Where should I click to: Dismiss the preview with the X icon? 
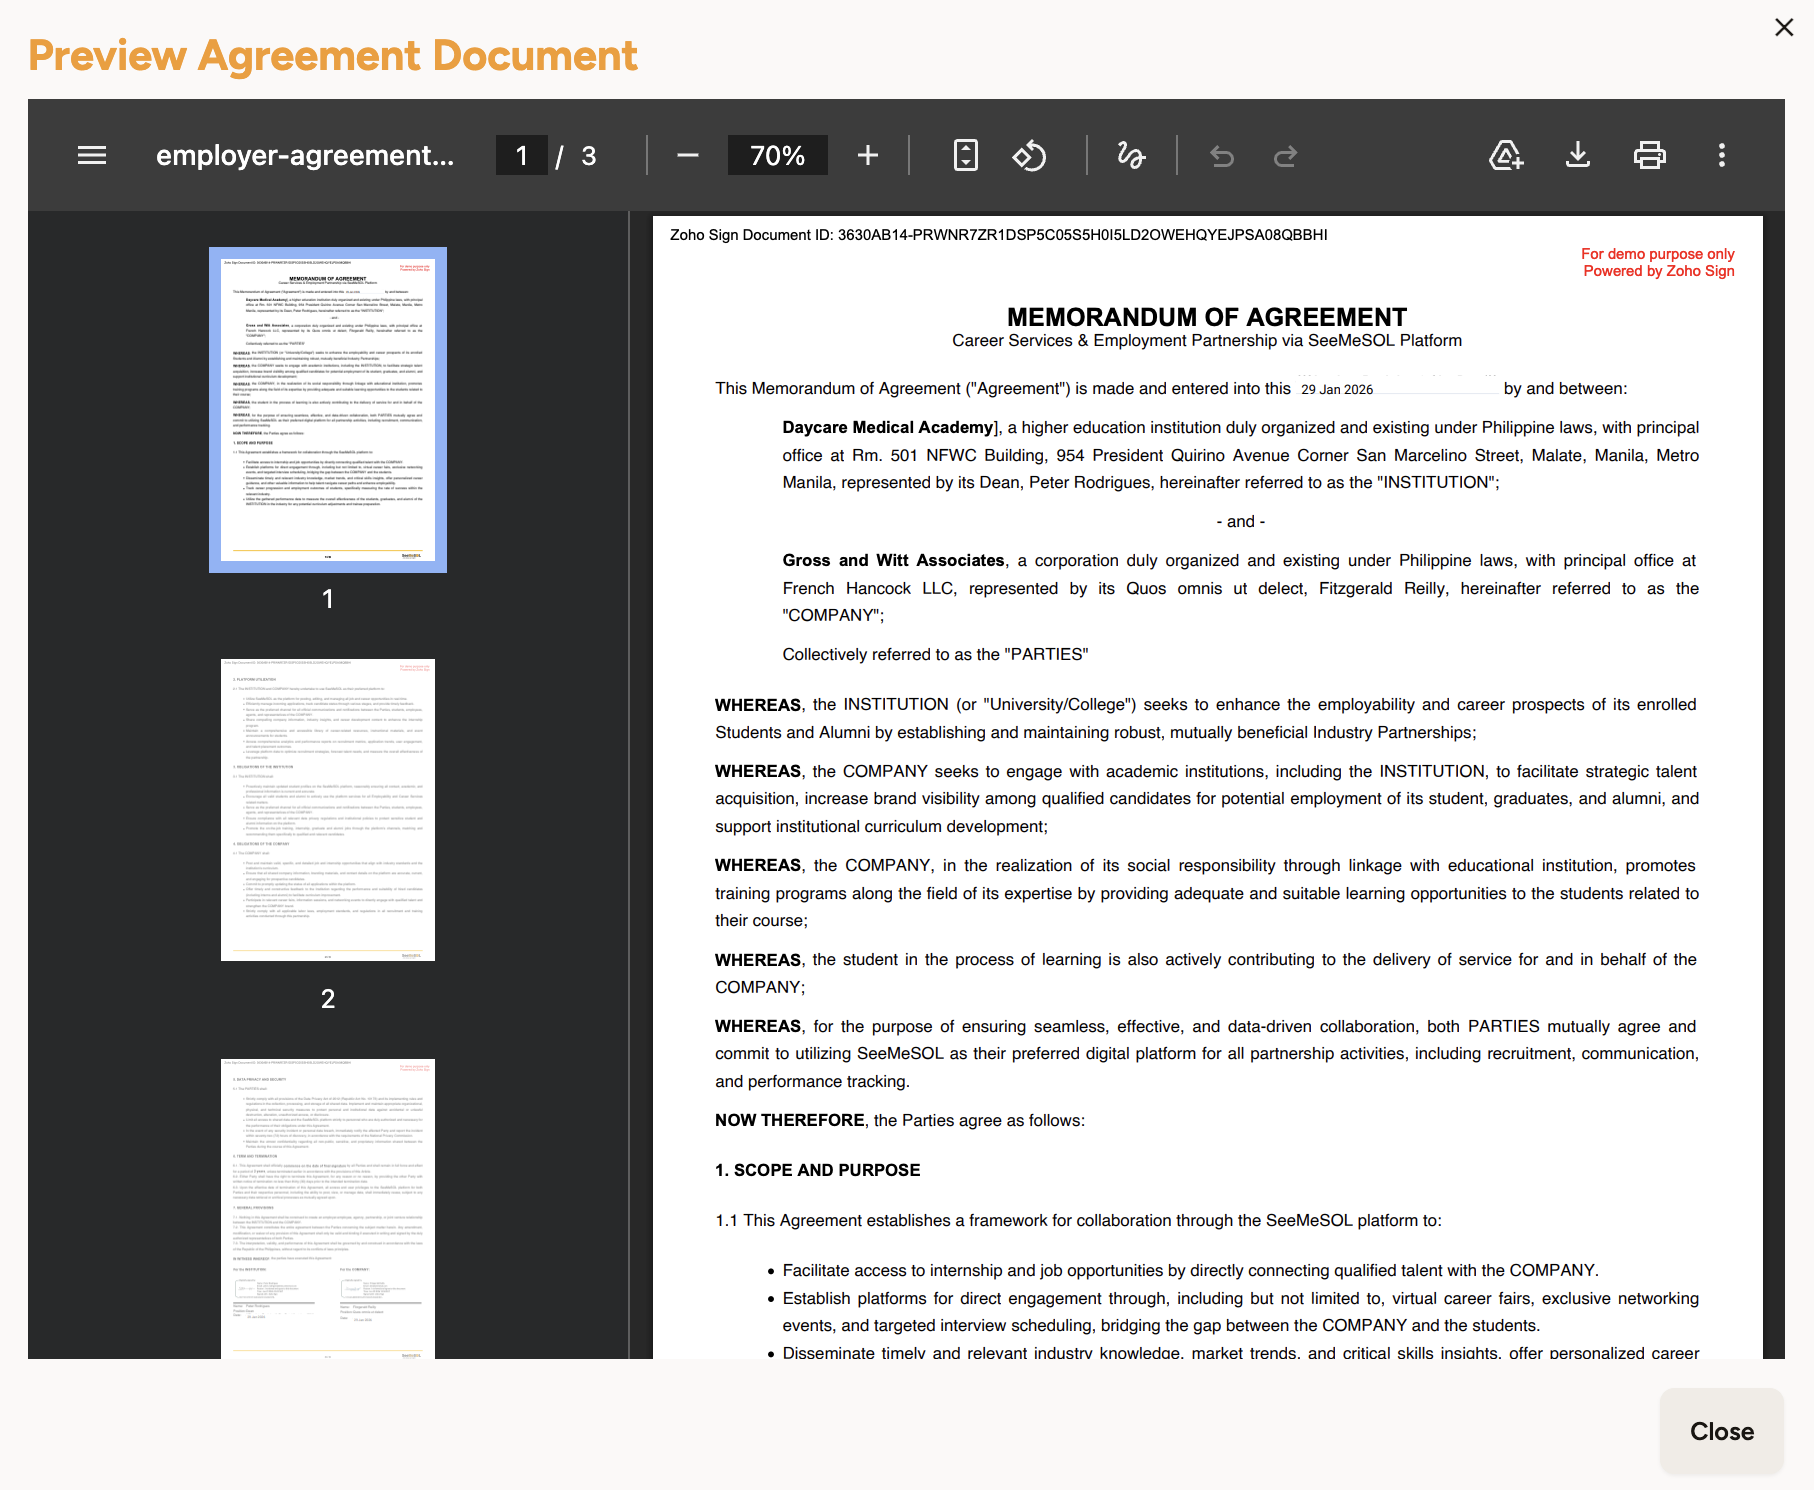point(1784,27)
